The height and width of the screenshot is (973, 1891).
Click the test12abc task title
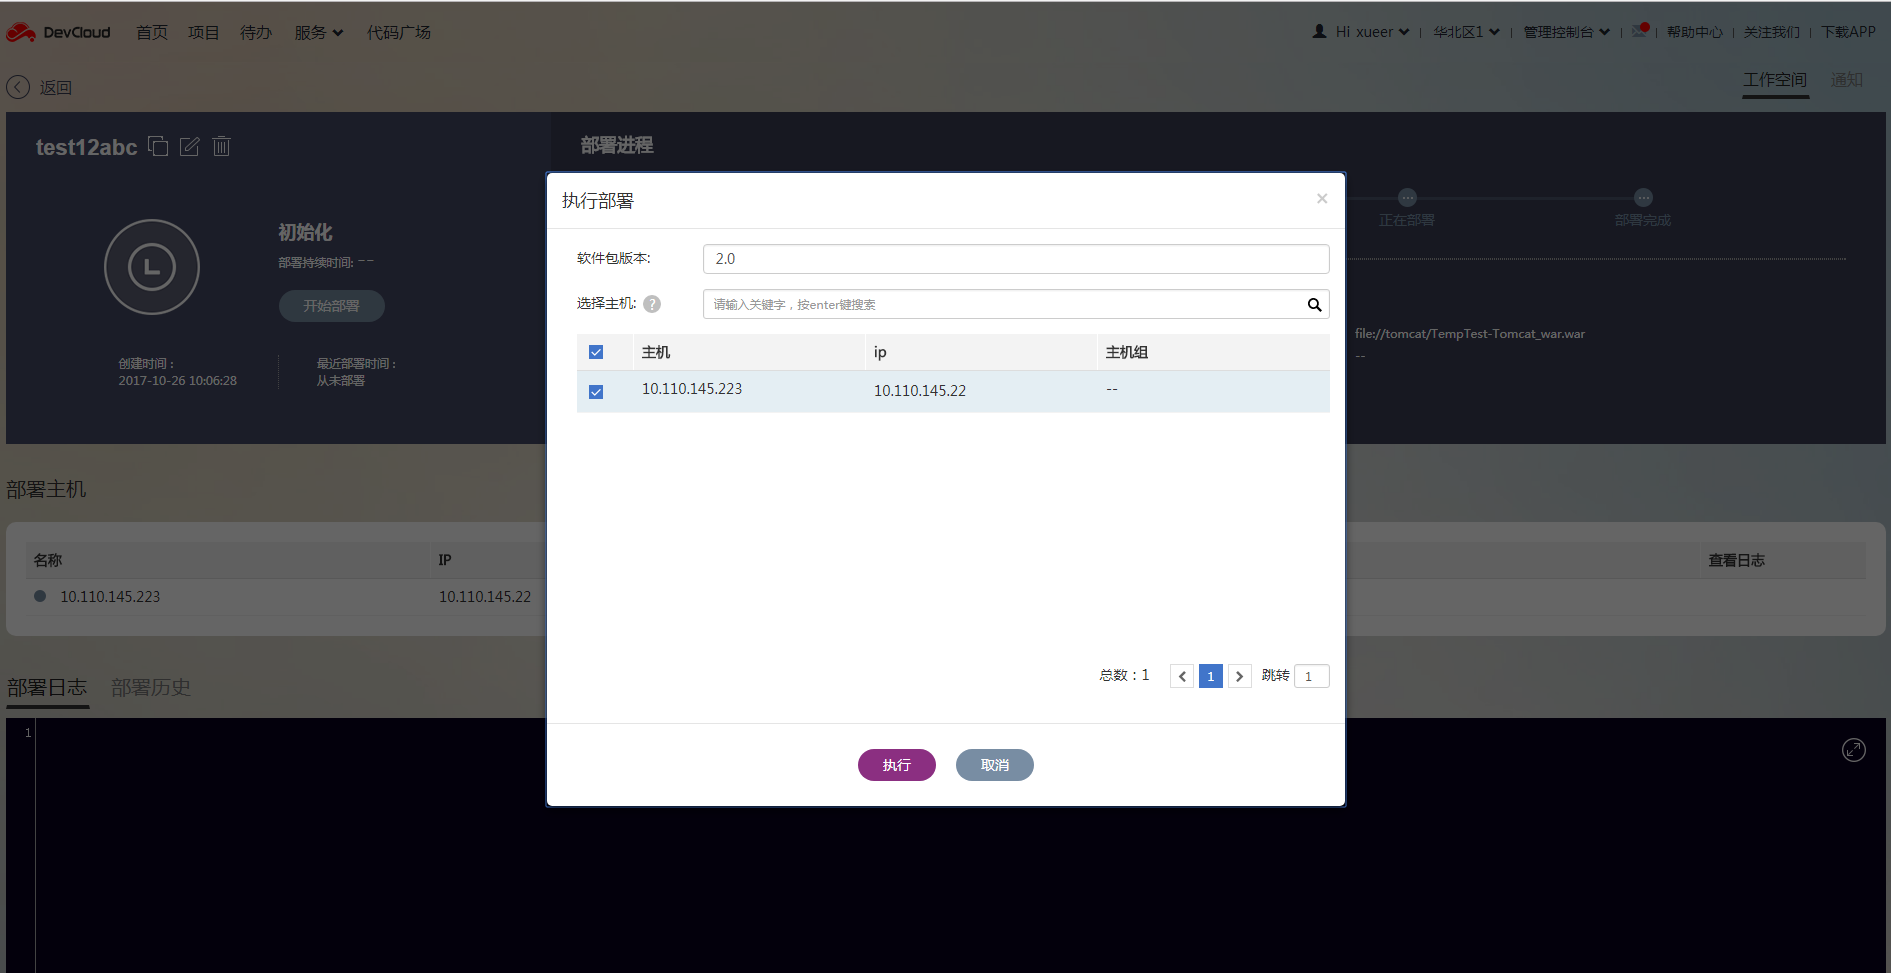click(87, 147)
